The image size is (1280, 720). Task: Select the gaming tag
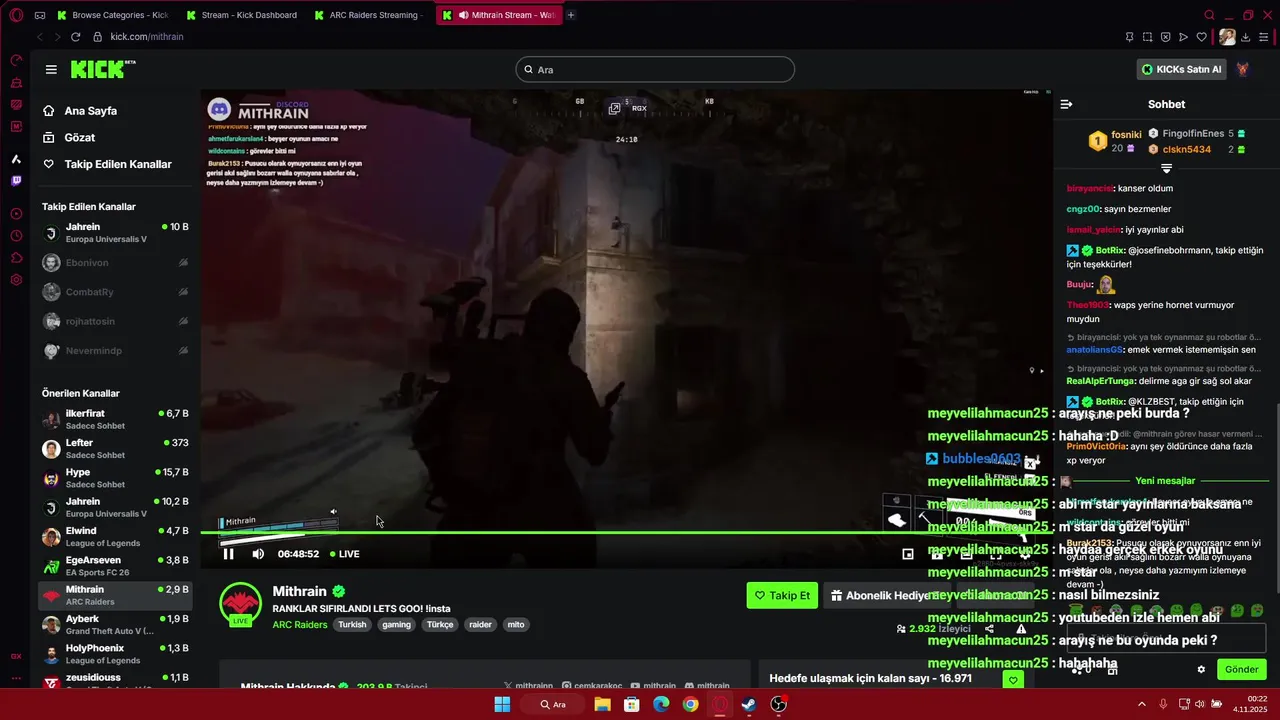click(x=396, y=625)
